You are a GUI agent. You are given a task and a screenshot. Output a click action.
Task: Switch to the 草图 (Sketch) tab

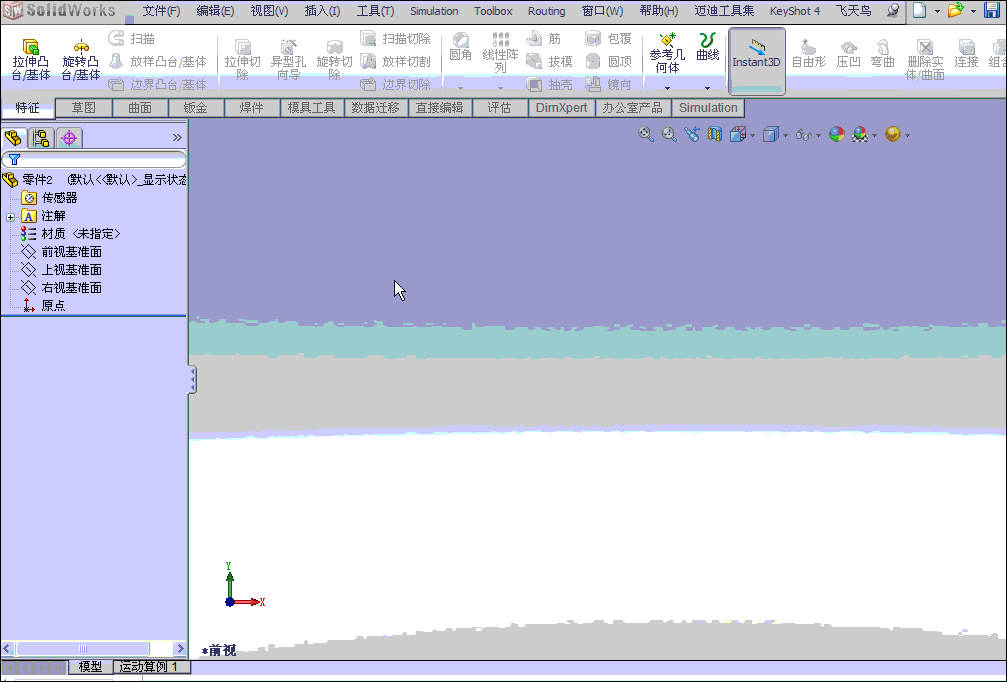83,108
